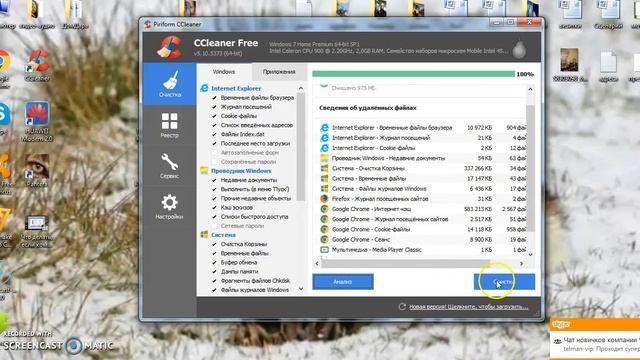
Task: Select the 337 266 КБ size value
Action: point(478,168)
